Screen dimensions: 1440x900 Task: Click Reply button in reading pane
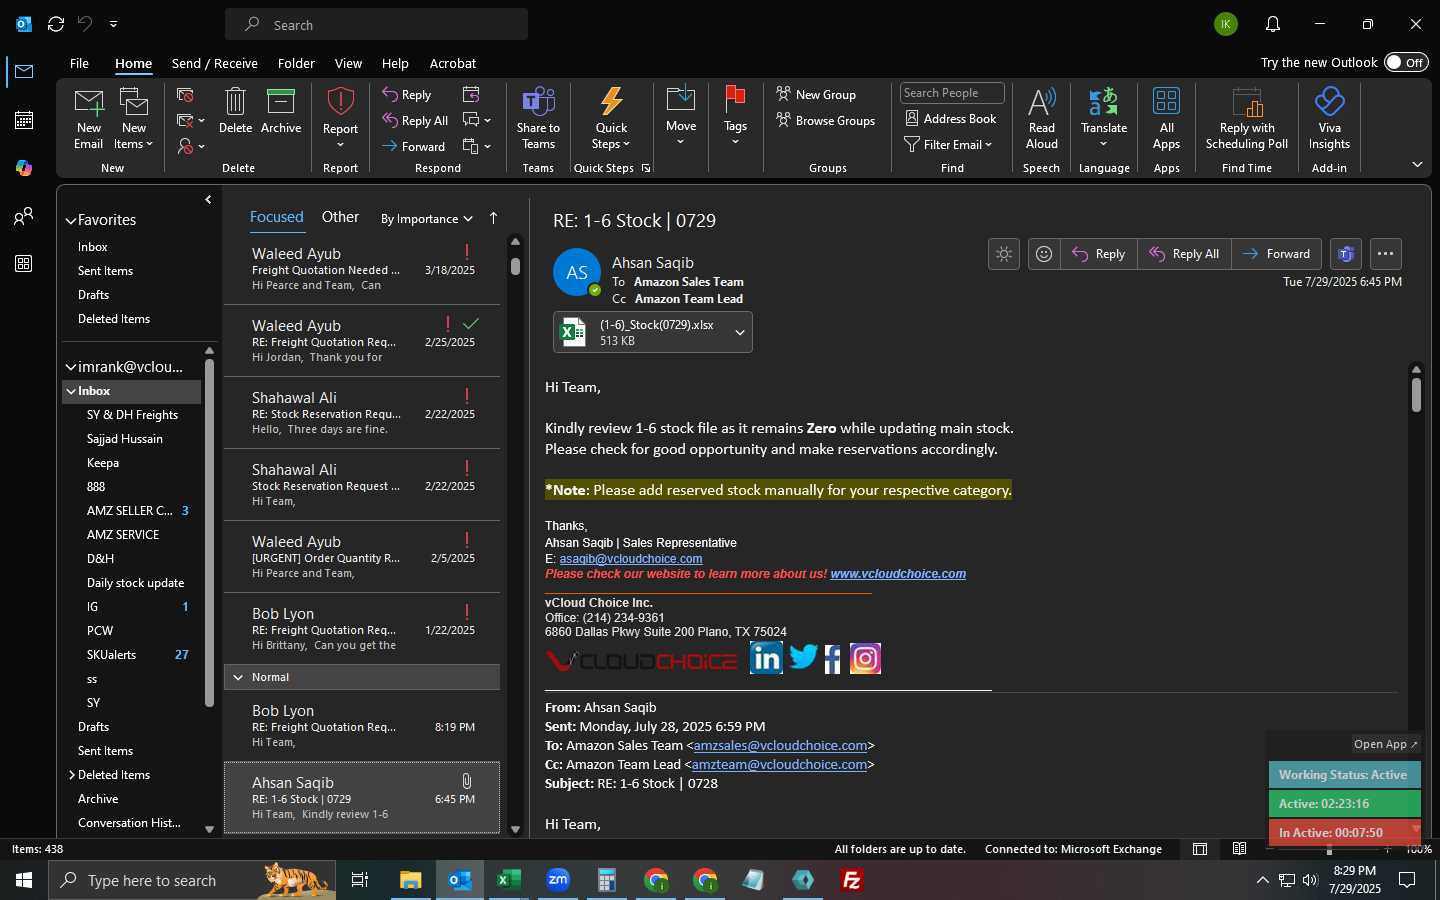1098,254
